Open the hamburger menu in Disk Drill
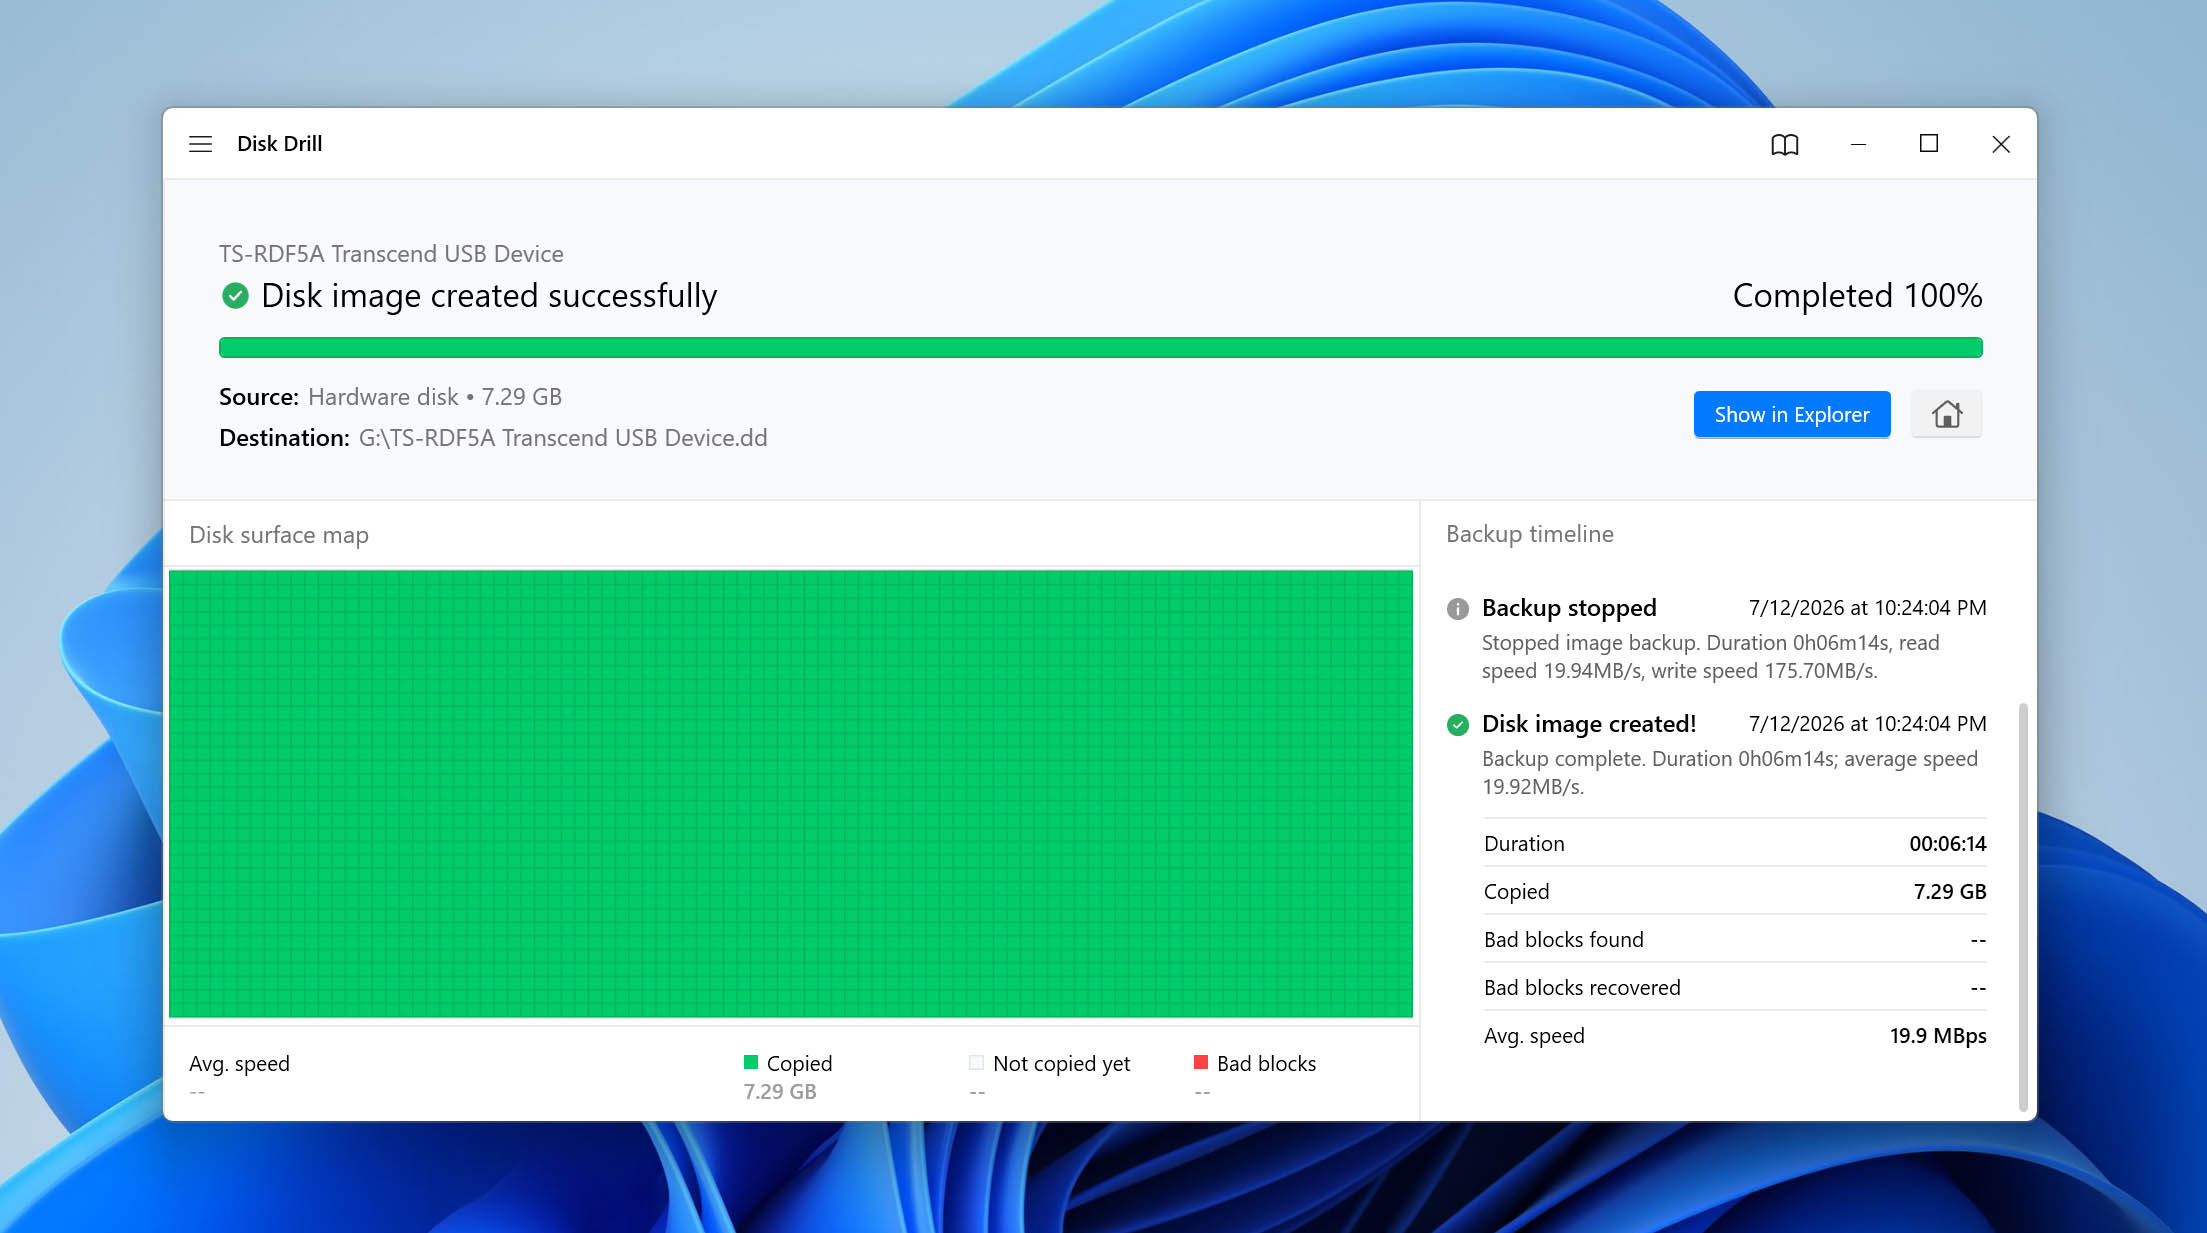The height and width of the screenshot is (1233, 2207). point(200,144)
